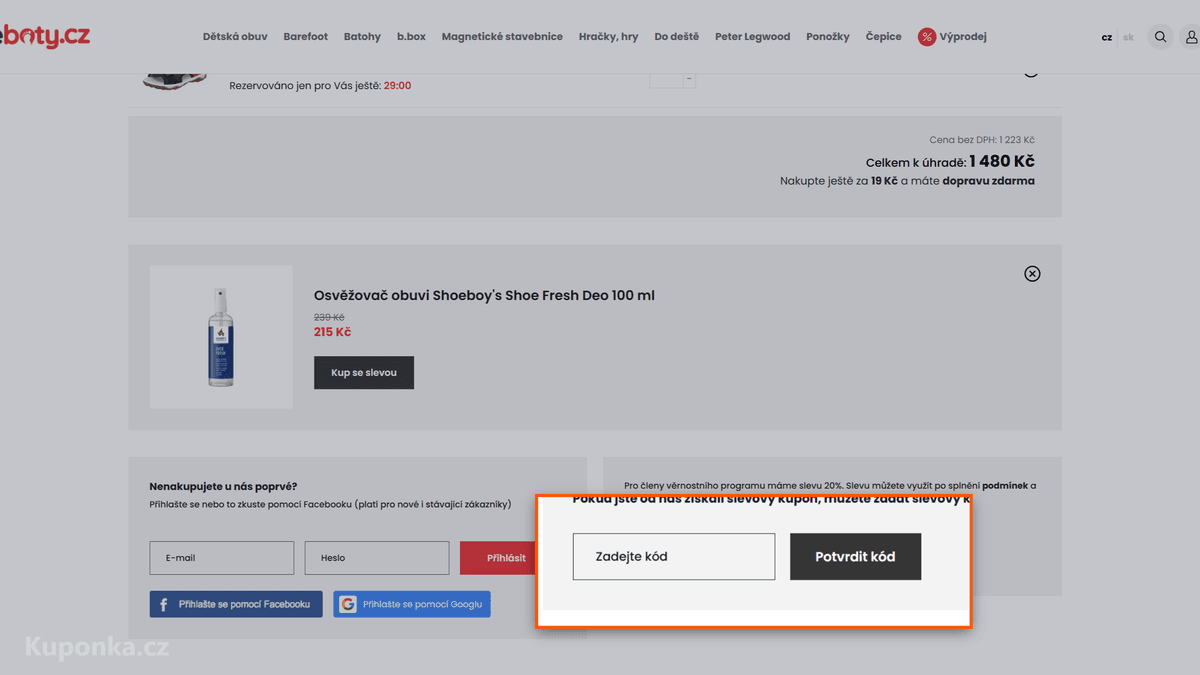Image resolution: width=1200 pixels, height=675 pixels.
Task: Click Potvrdit kód button
Action: click(x=855, y=557)
